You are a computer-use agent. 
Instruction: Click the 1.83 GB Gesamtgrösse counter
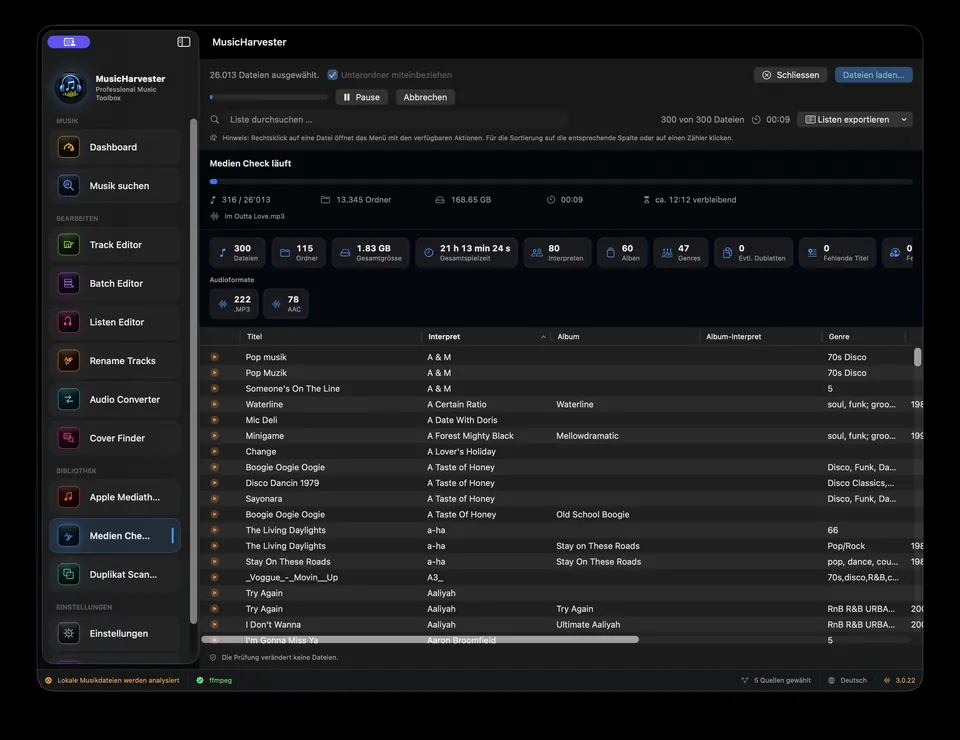(x=371, y=252)
